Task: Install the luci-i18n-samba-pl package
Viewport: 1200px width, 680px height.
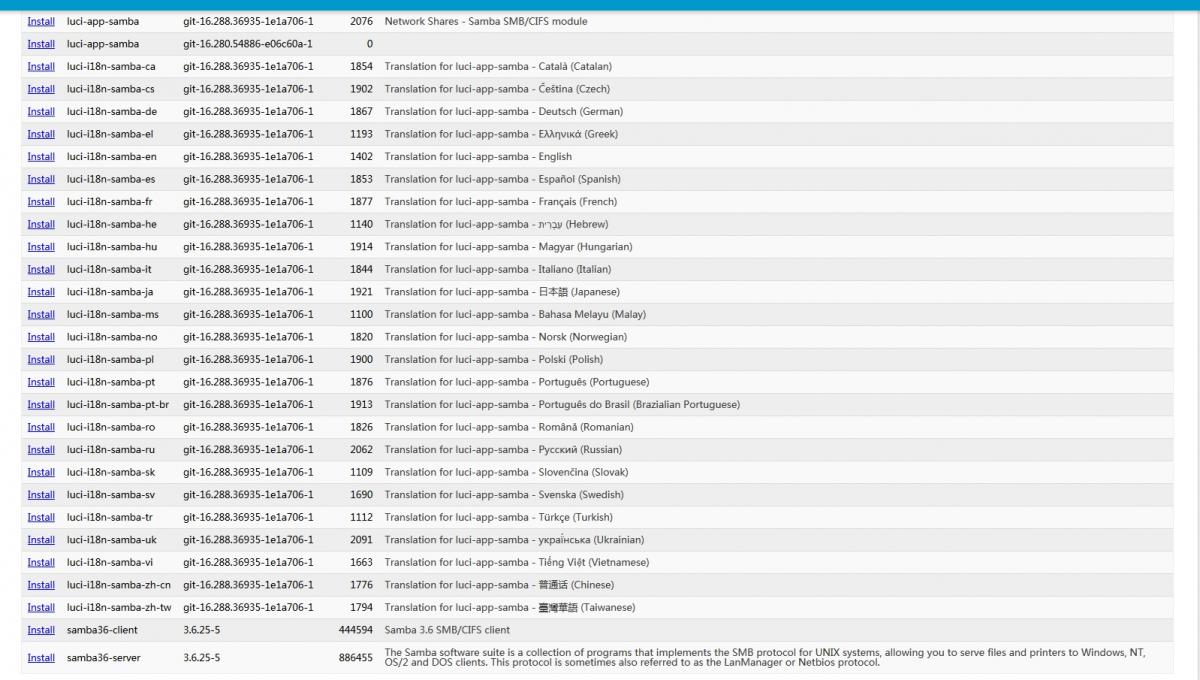Action: [x=41, y=359]
